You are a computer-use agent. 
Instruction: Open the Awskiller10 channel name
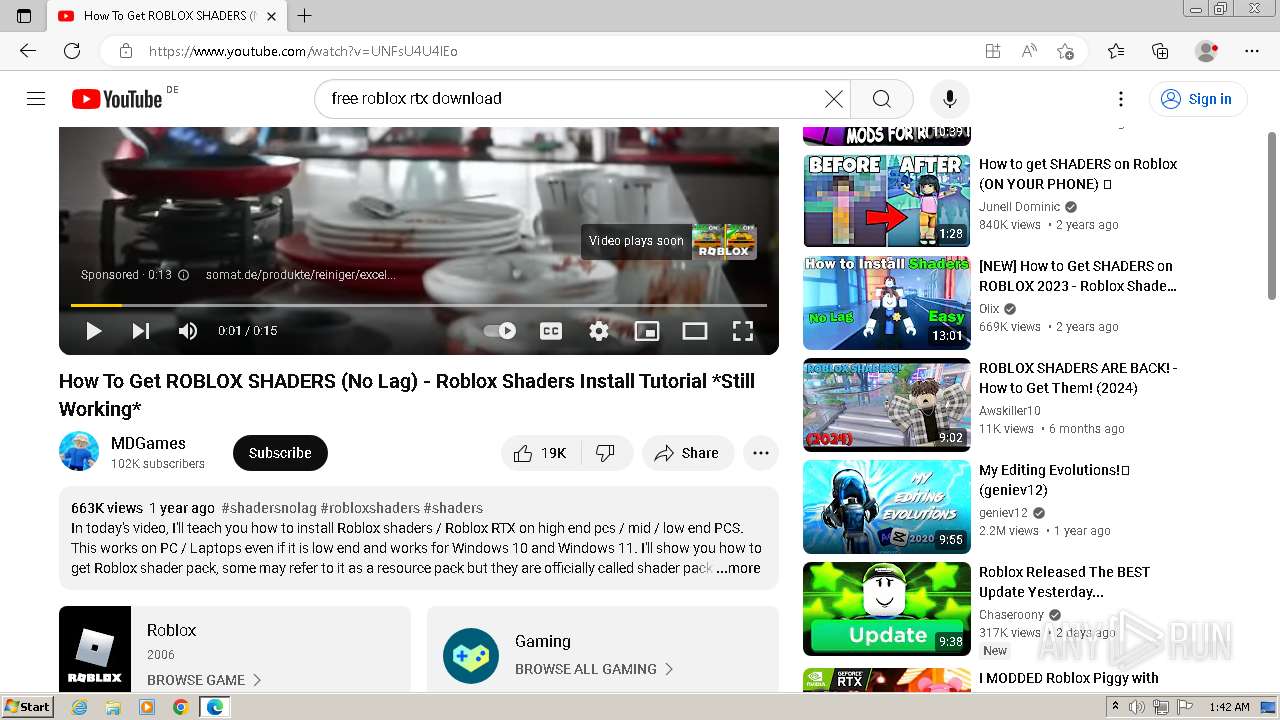pos(1010,411)
